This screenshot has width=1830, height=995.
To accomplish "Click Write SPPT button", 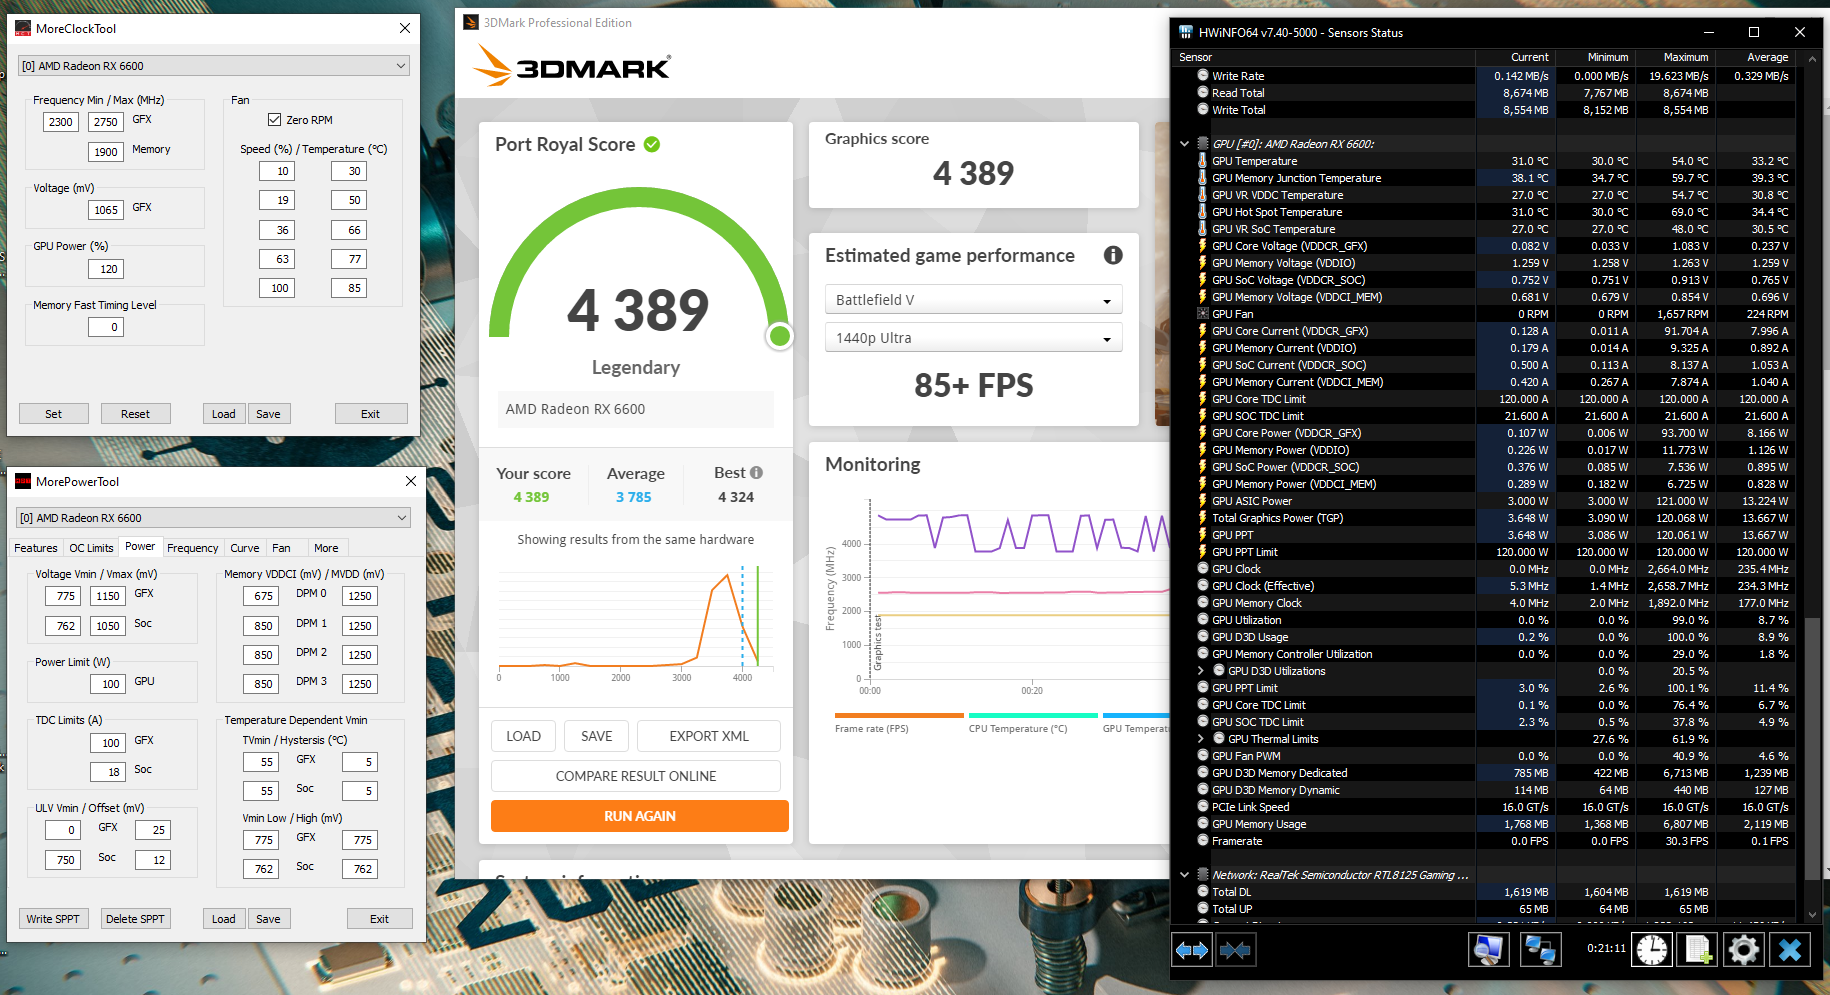I will click(53, 919).
